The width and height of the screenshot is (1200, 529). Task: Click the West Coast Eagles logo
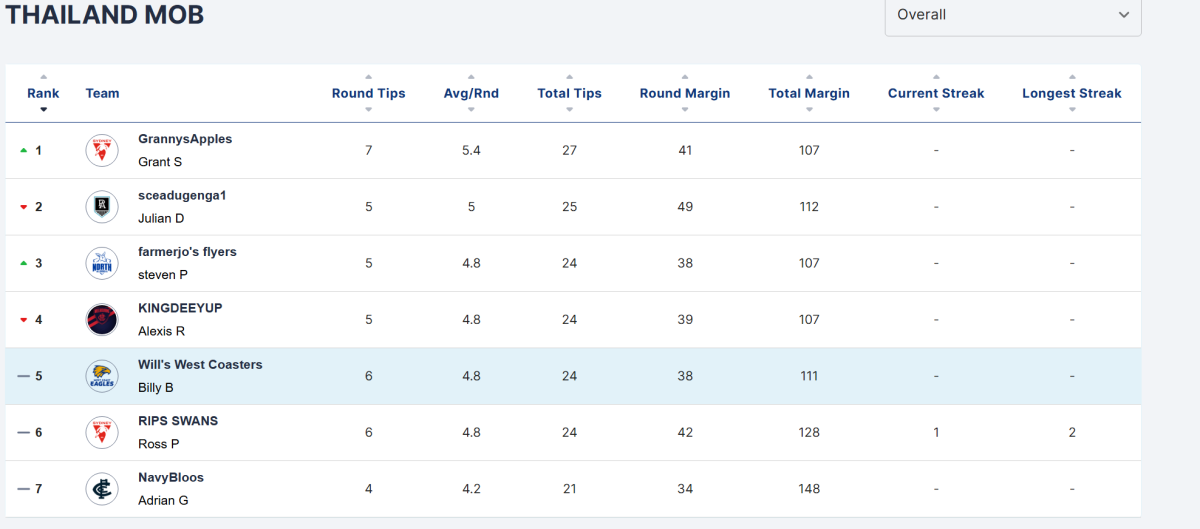[102, 376]
